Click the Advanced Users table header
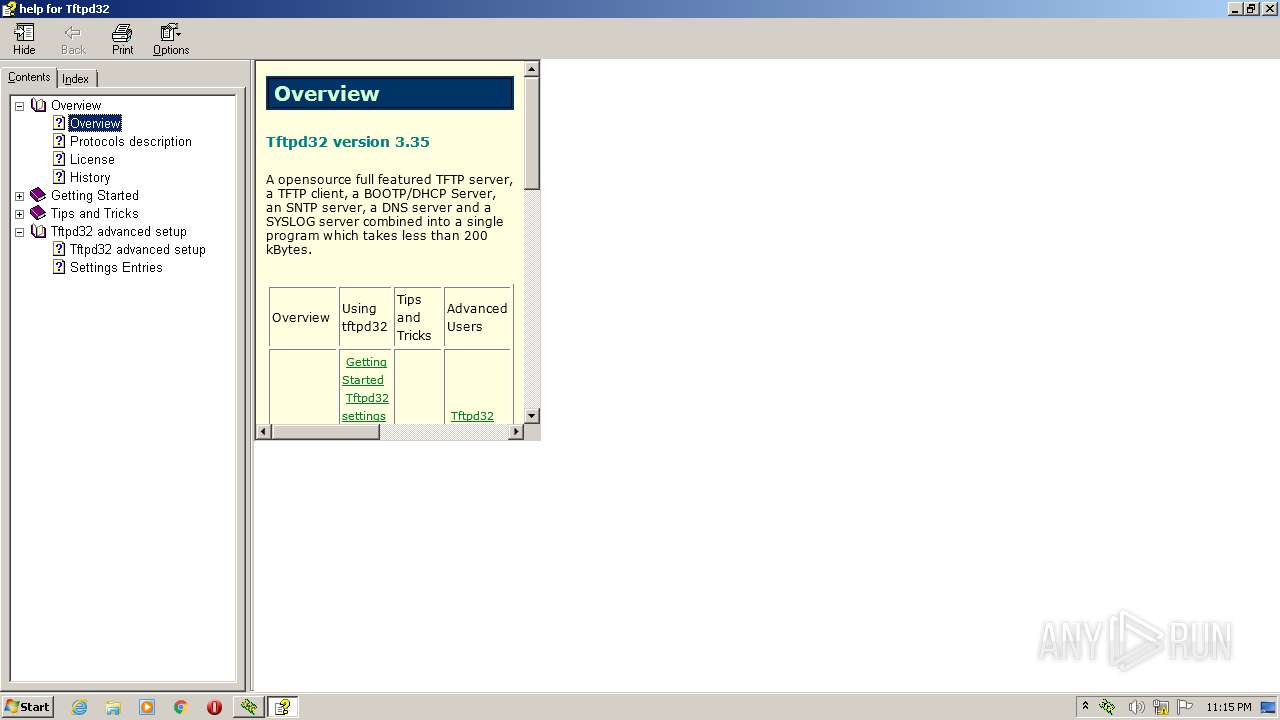This screenshot has height=720, width=1280. click(x=477, y=318)
